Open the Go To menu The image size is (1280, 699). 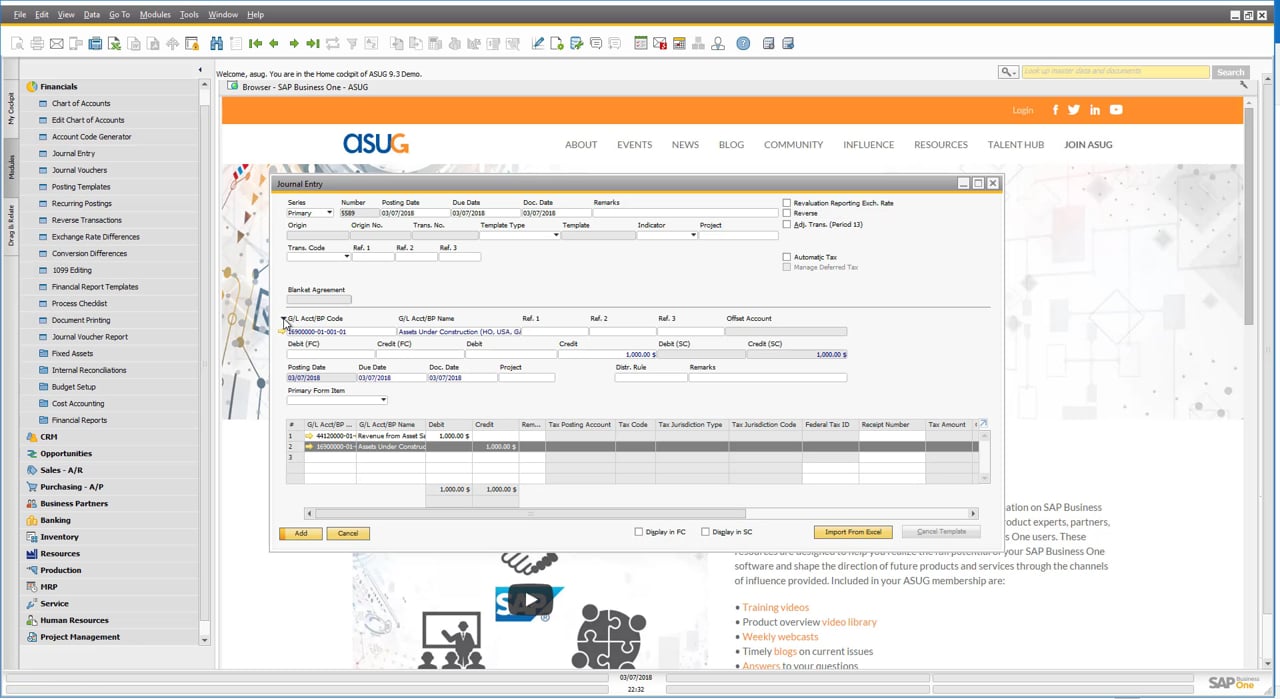point(119,15)
